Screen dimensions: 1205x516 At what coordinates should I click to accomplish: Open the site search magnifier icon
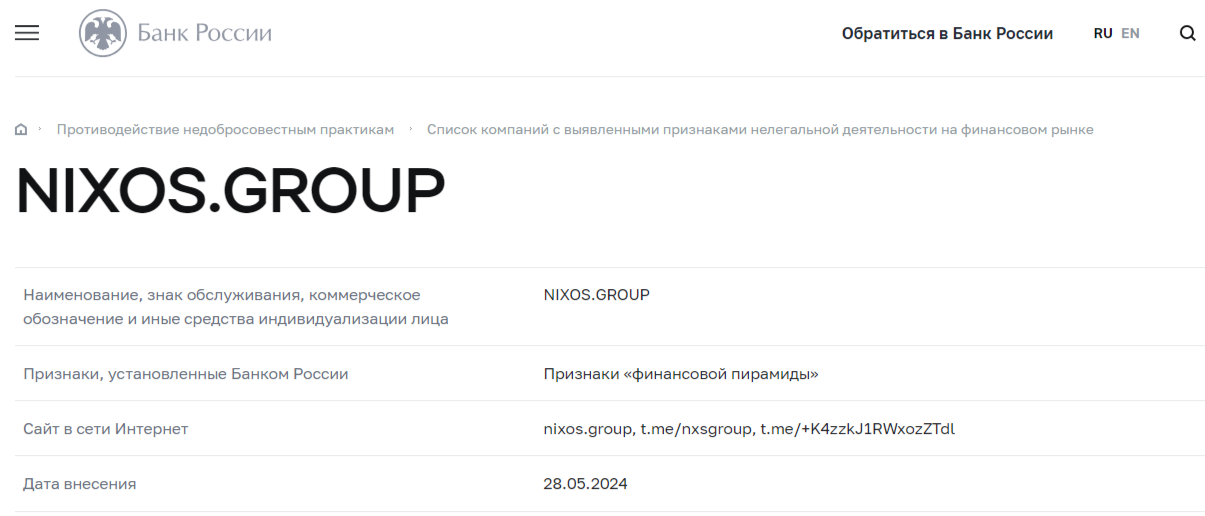coord(1188,33)
